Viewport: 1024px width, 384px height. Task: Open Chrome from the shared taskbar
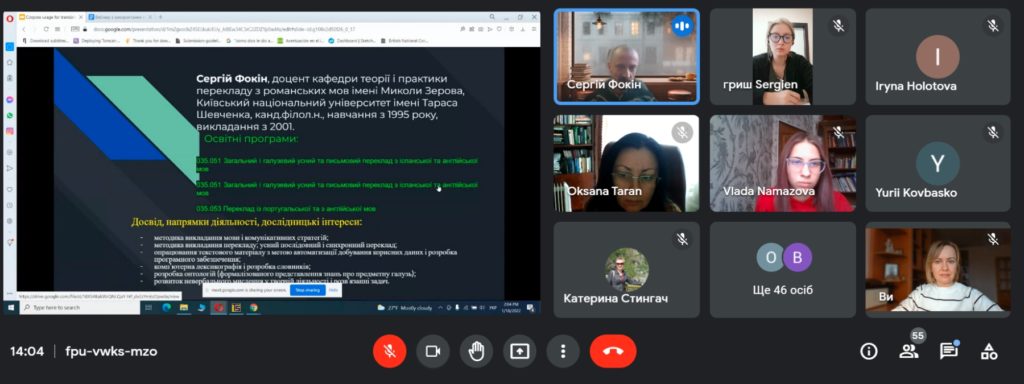coord(253,307)
